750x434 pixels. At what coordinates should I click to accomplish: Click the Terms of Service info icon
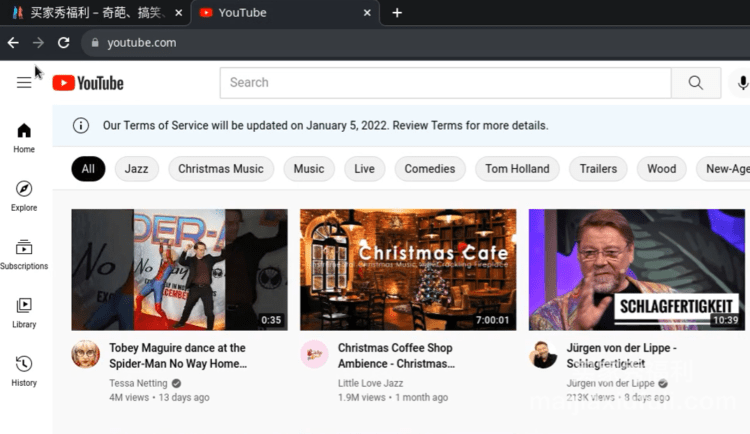coord(81,125)
